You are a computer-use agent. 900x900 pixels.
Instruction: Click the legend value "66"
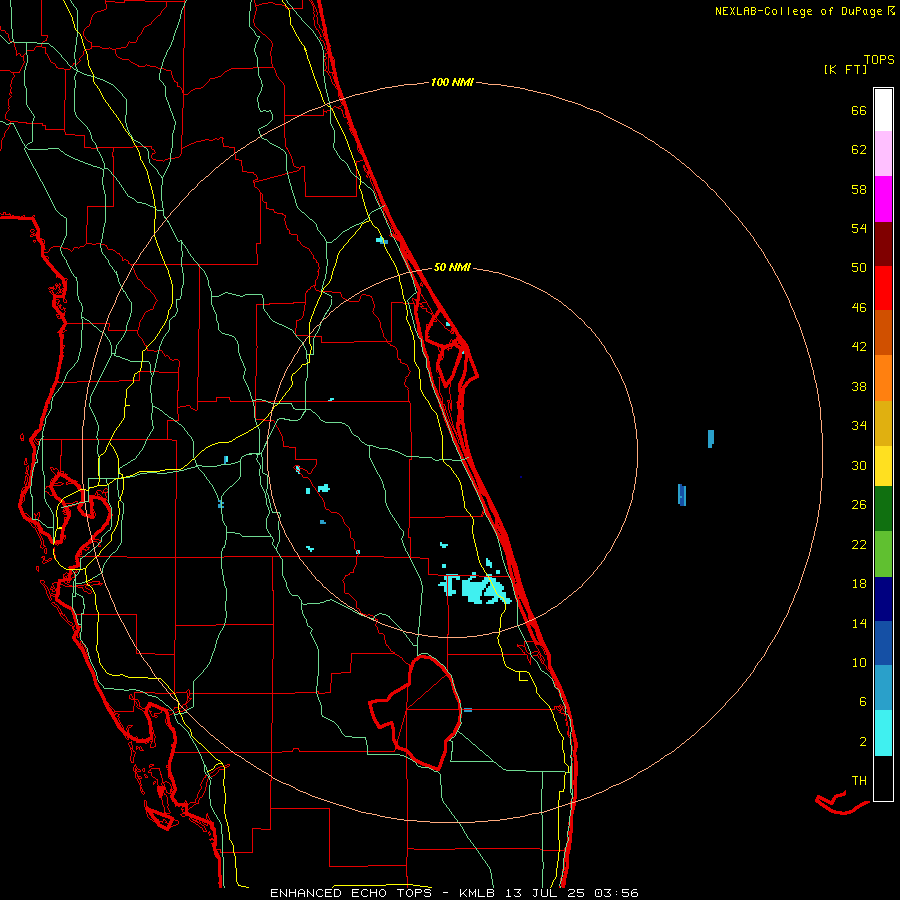click(x=859, y=111)
